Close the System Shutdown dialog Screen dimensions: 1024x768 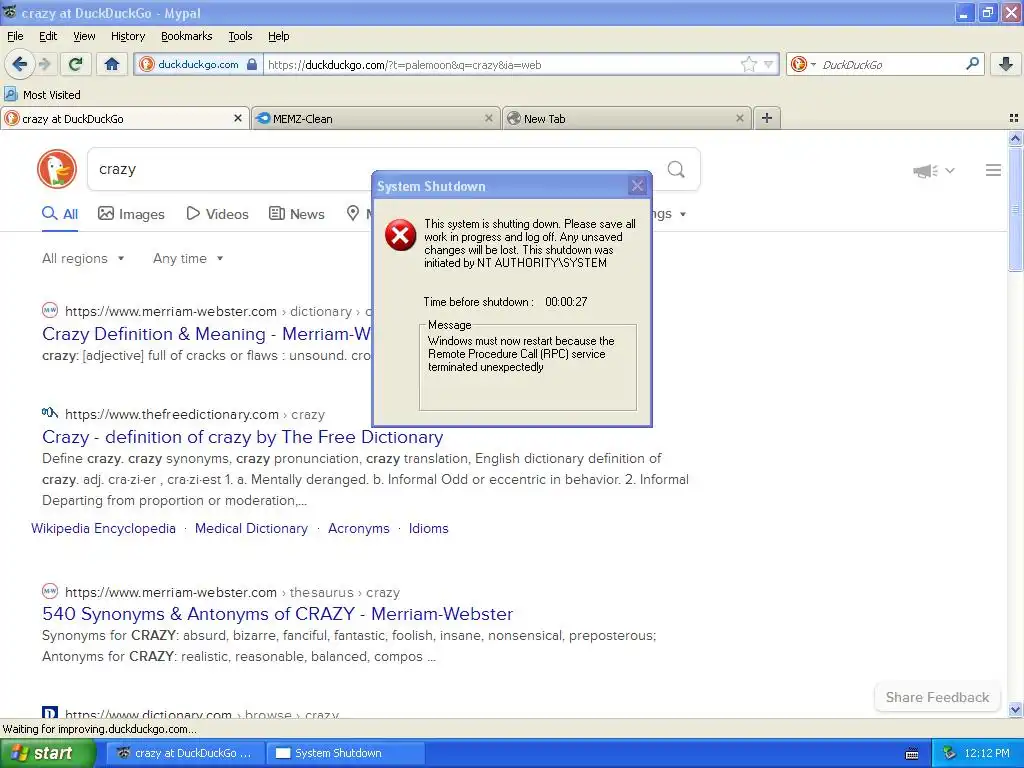(637, 186)
